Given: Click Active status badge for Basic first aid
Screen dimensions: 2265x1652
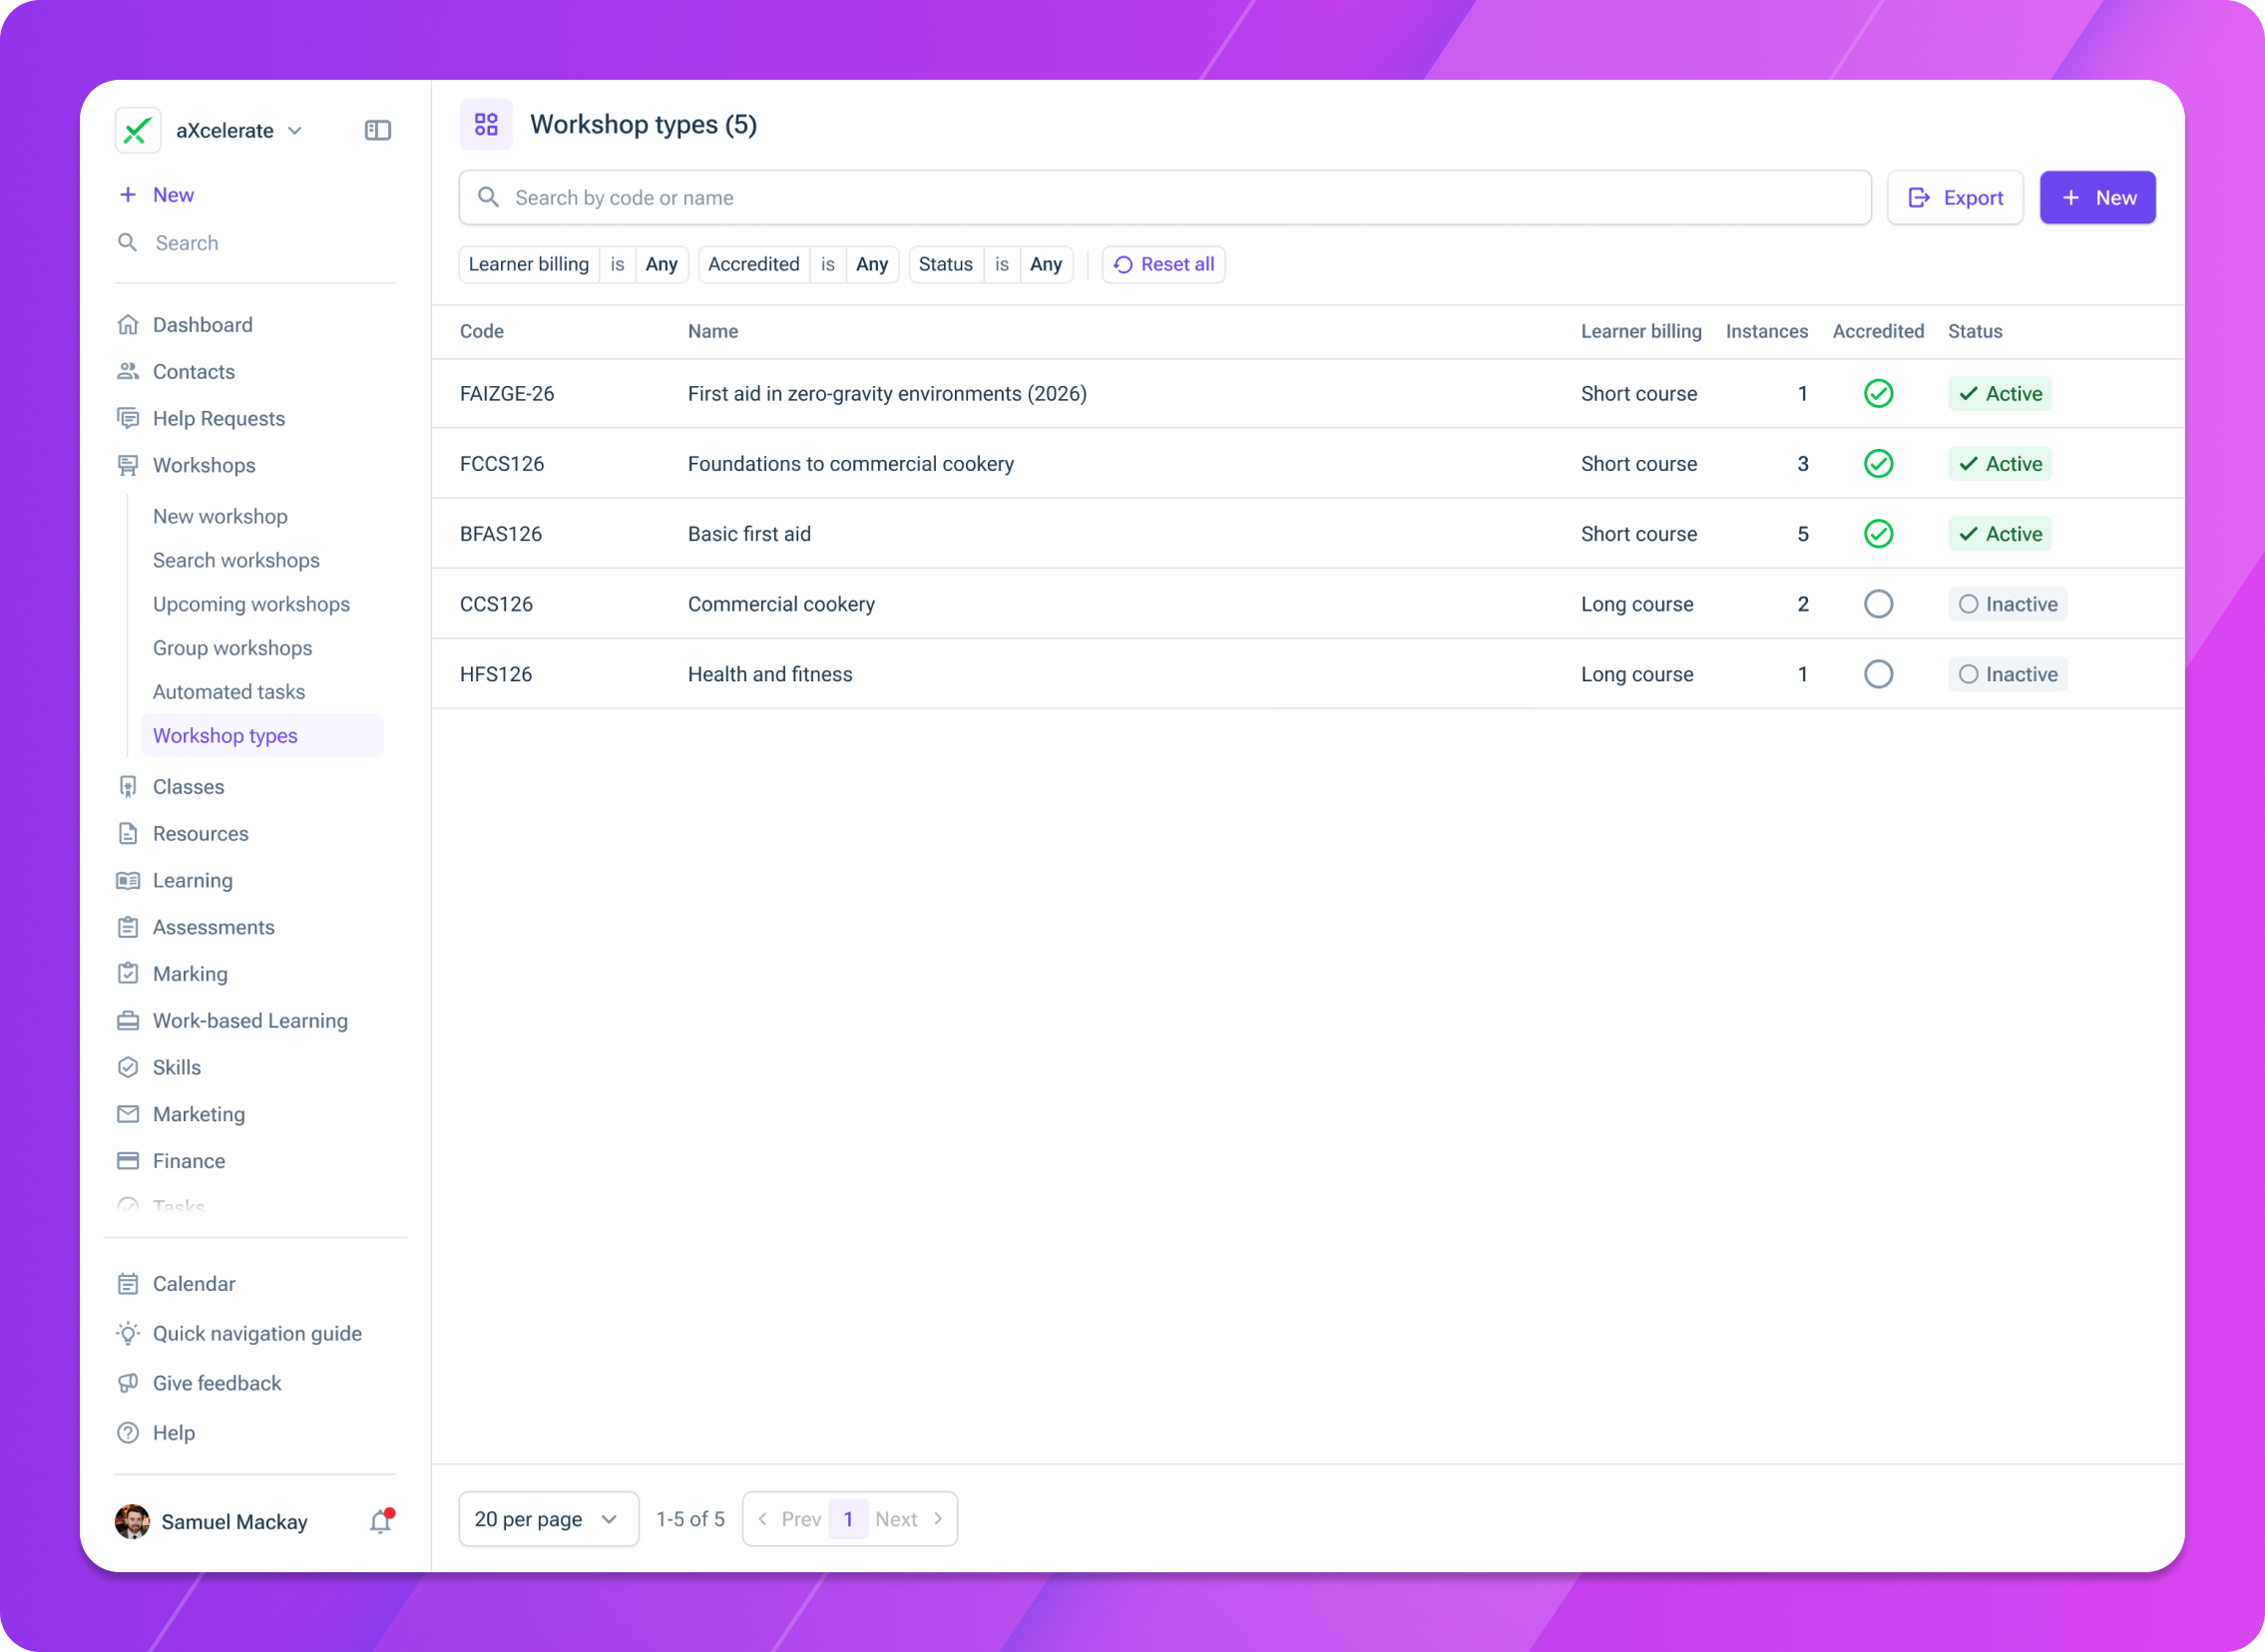Looking at the screenshot, I should click(2000, 534).
